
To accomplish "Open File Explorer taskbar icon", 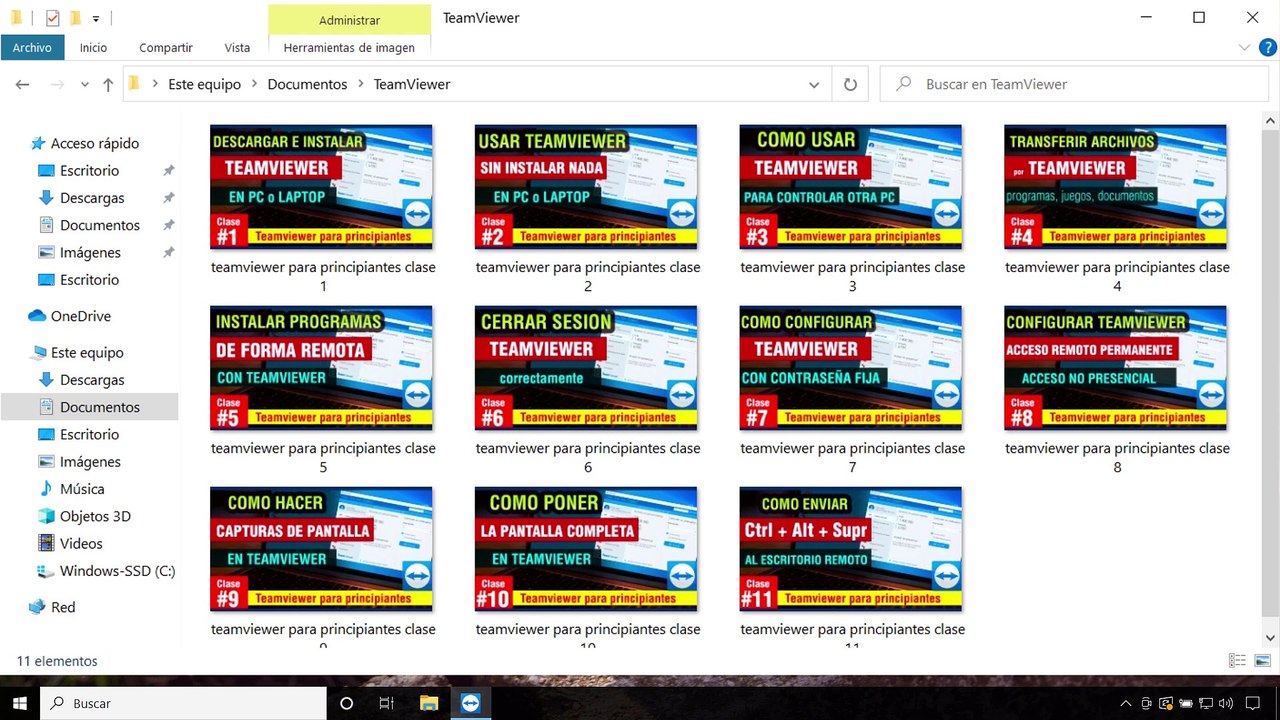I will 429,703.
